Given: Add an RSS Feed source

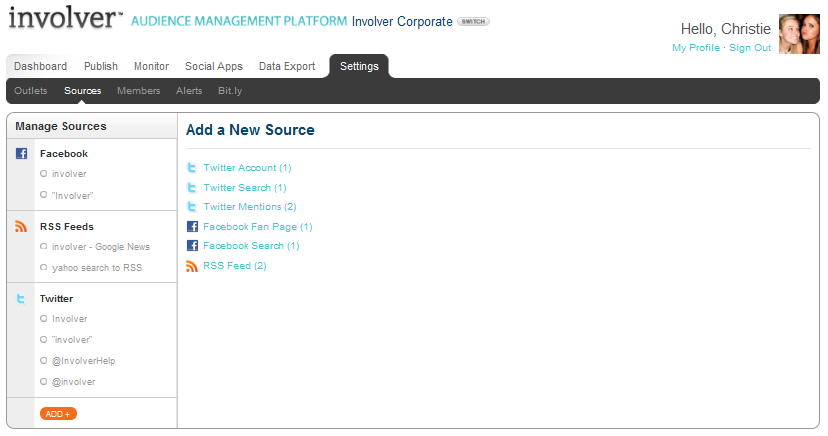Looking at the screenshot, I should coord(234,266).
